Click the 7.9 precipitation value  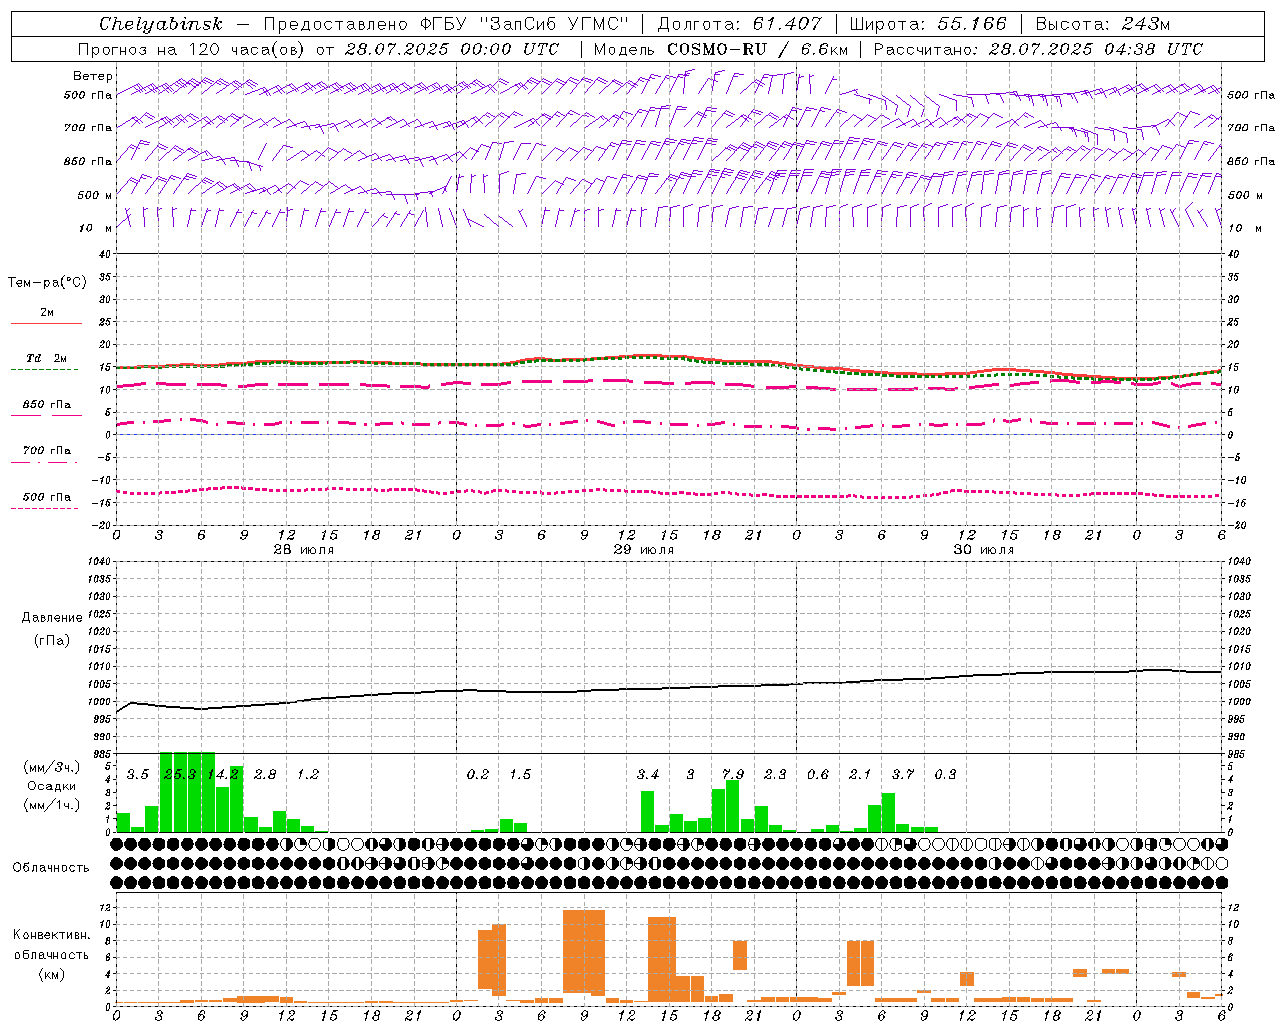click(x=733, y=775)
